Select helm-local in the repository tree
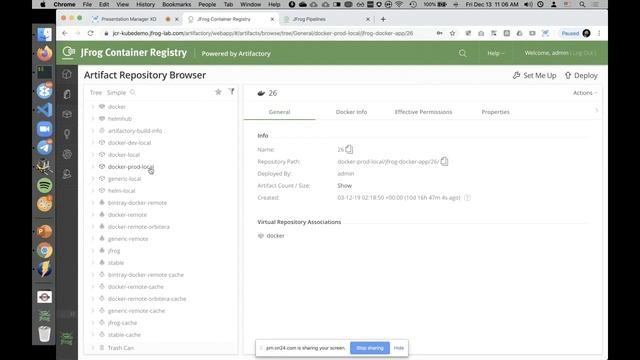The height and width of the screenshot is (360, 640). pyautogui.click(x=122, y=191)
